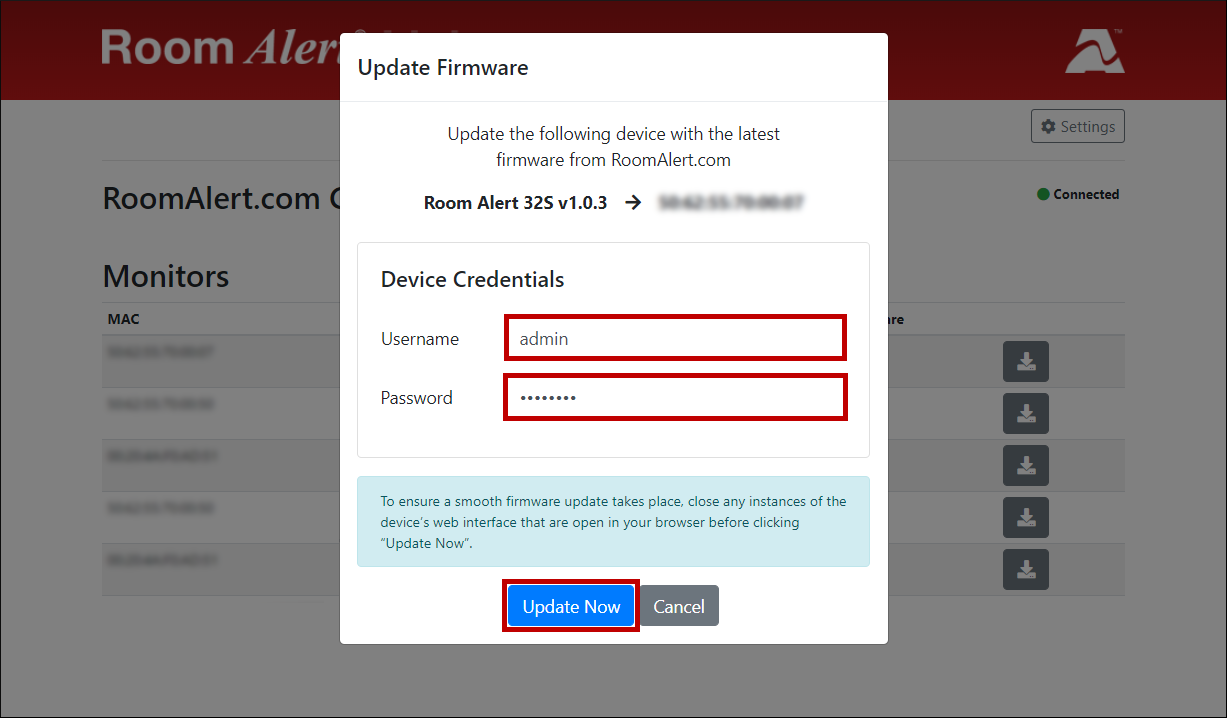Click the blue firmware update notice box
Image resolution: width=1227 pixels, height=718 pixels.
click(x=614, y=522)
